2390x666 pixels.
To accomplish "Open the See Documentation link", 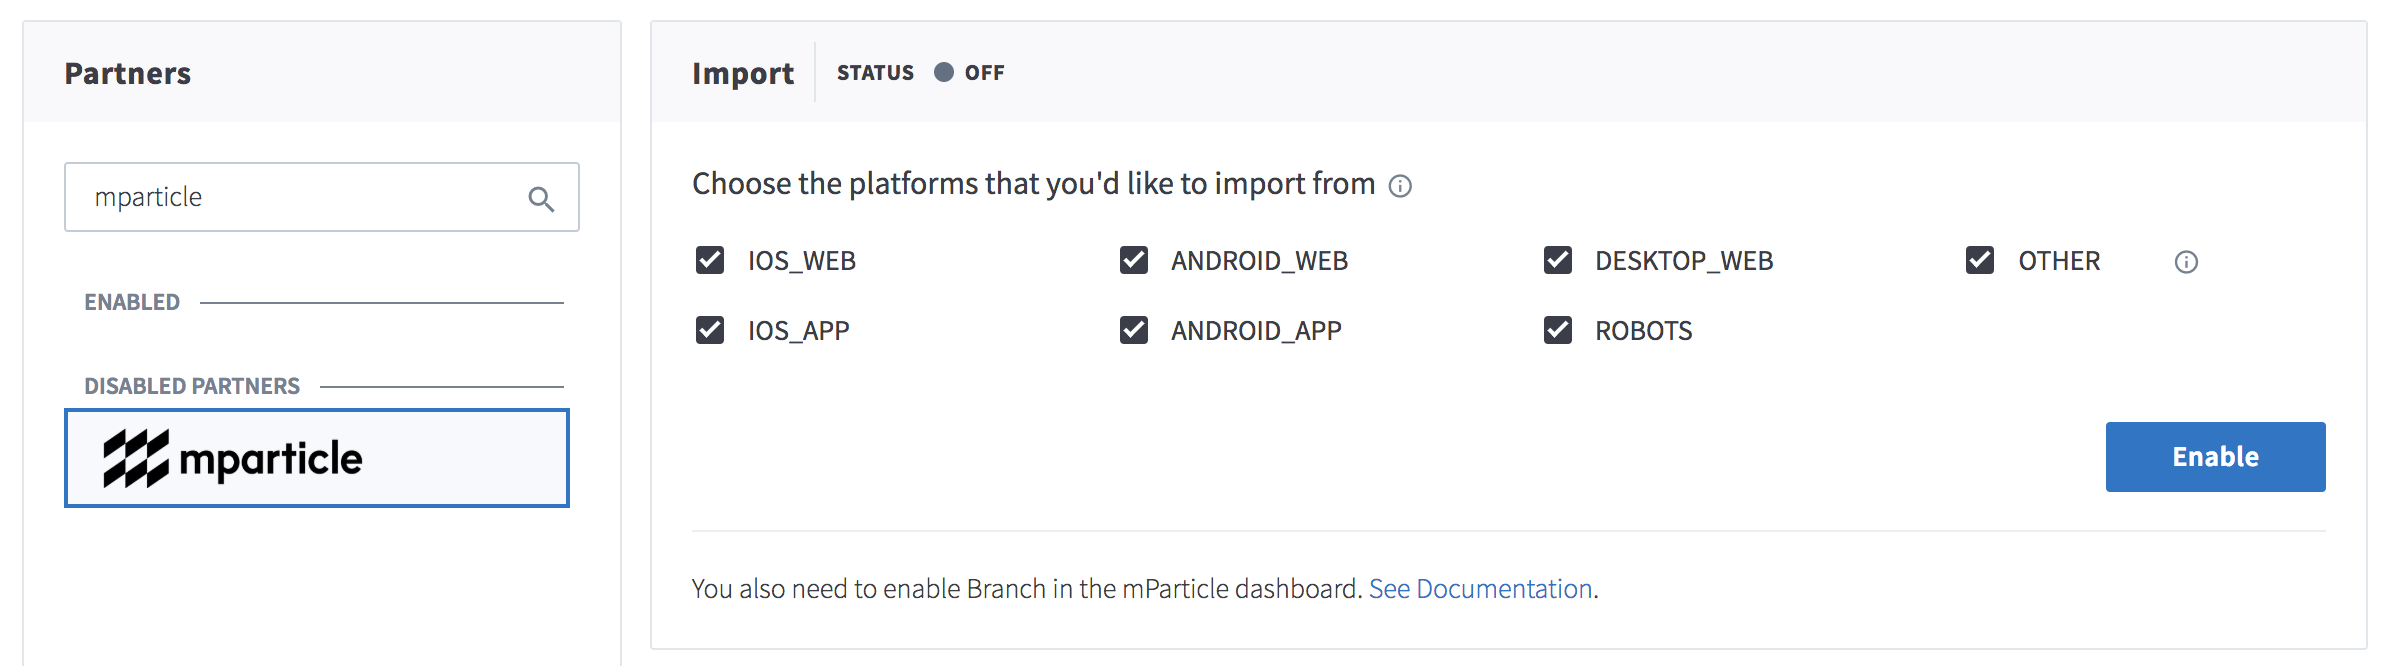I will pyautogui.click(x=1480, y=589).
